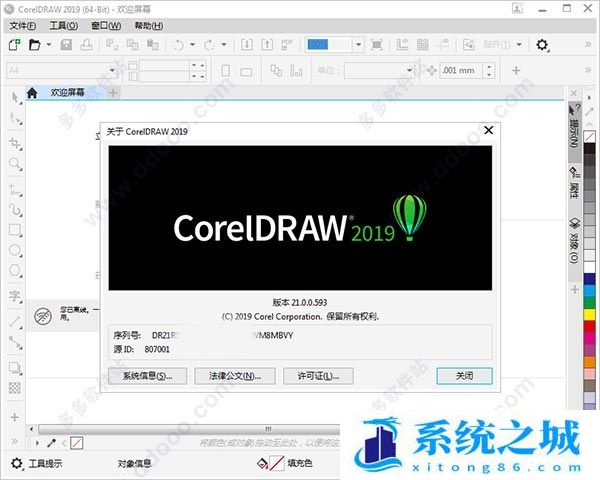The image size is (600, 480).
Task: Increase nudge distance with spinner arrow
Action: click(489, 67)
